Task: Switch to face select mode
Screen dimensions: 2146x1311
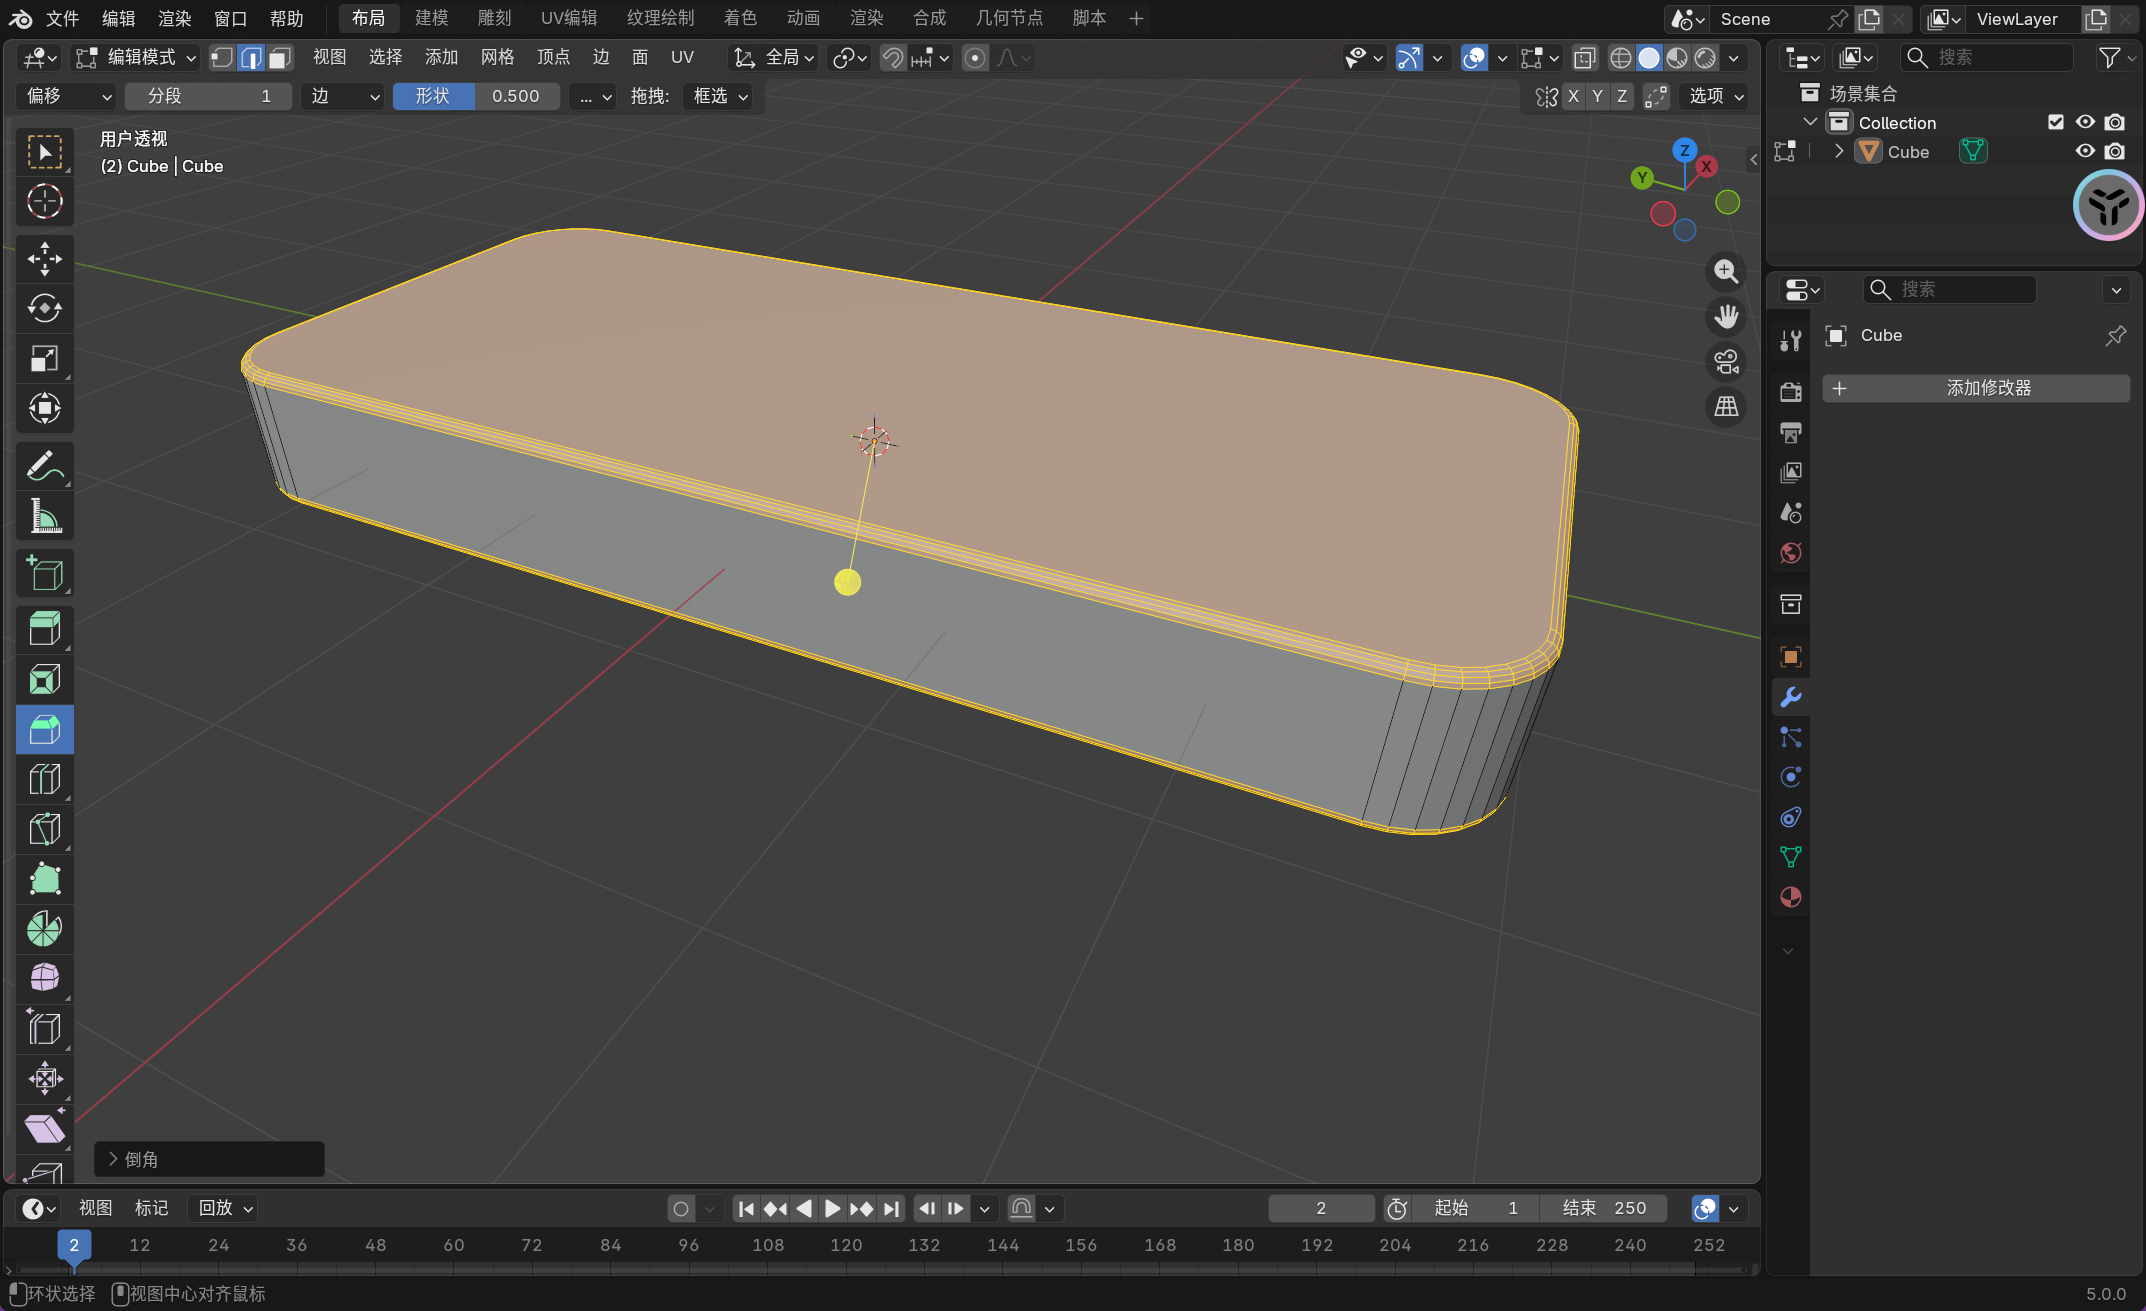Action: point(281,58)
